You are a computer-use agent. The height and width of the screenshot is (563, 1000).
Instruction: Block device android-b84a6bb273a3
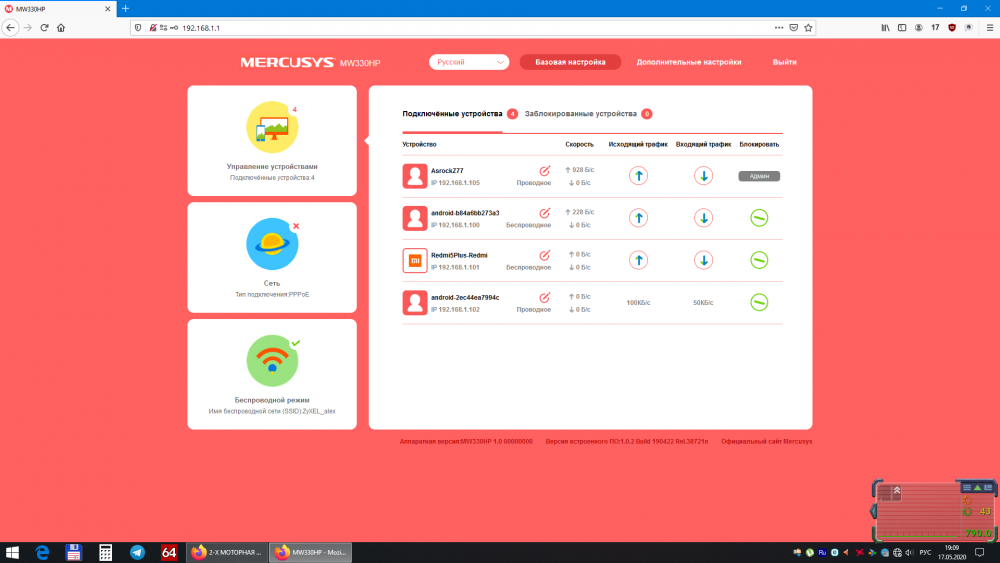(x=759, y=218)
